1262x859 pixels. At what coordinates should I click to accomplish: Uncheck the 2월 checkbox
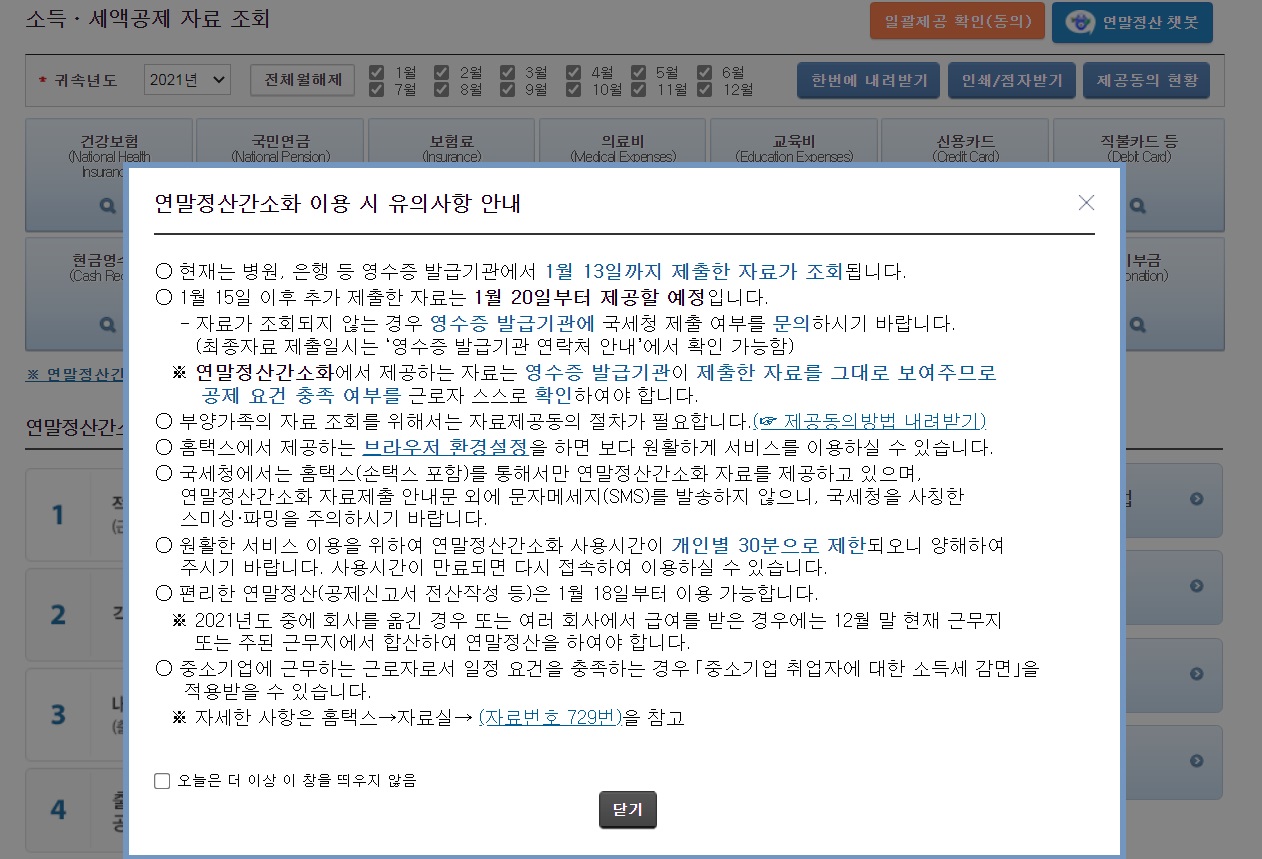pos(441,72)
